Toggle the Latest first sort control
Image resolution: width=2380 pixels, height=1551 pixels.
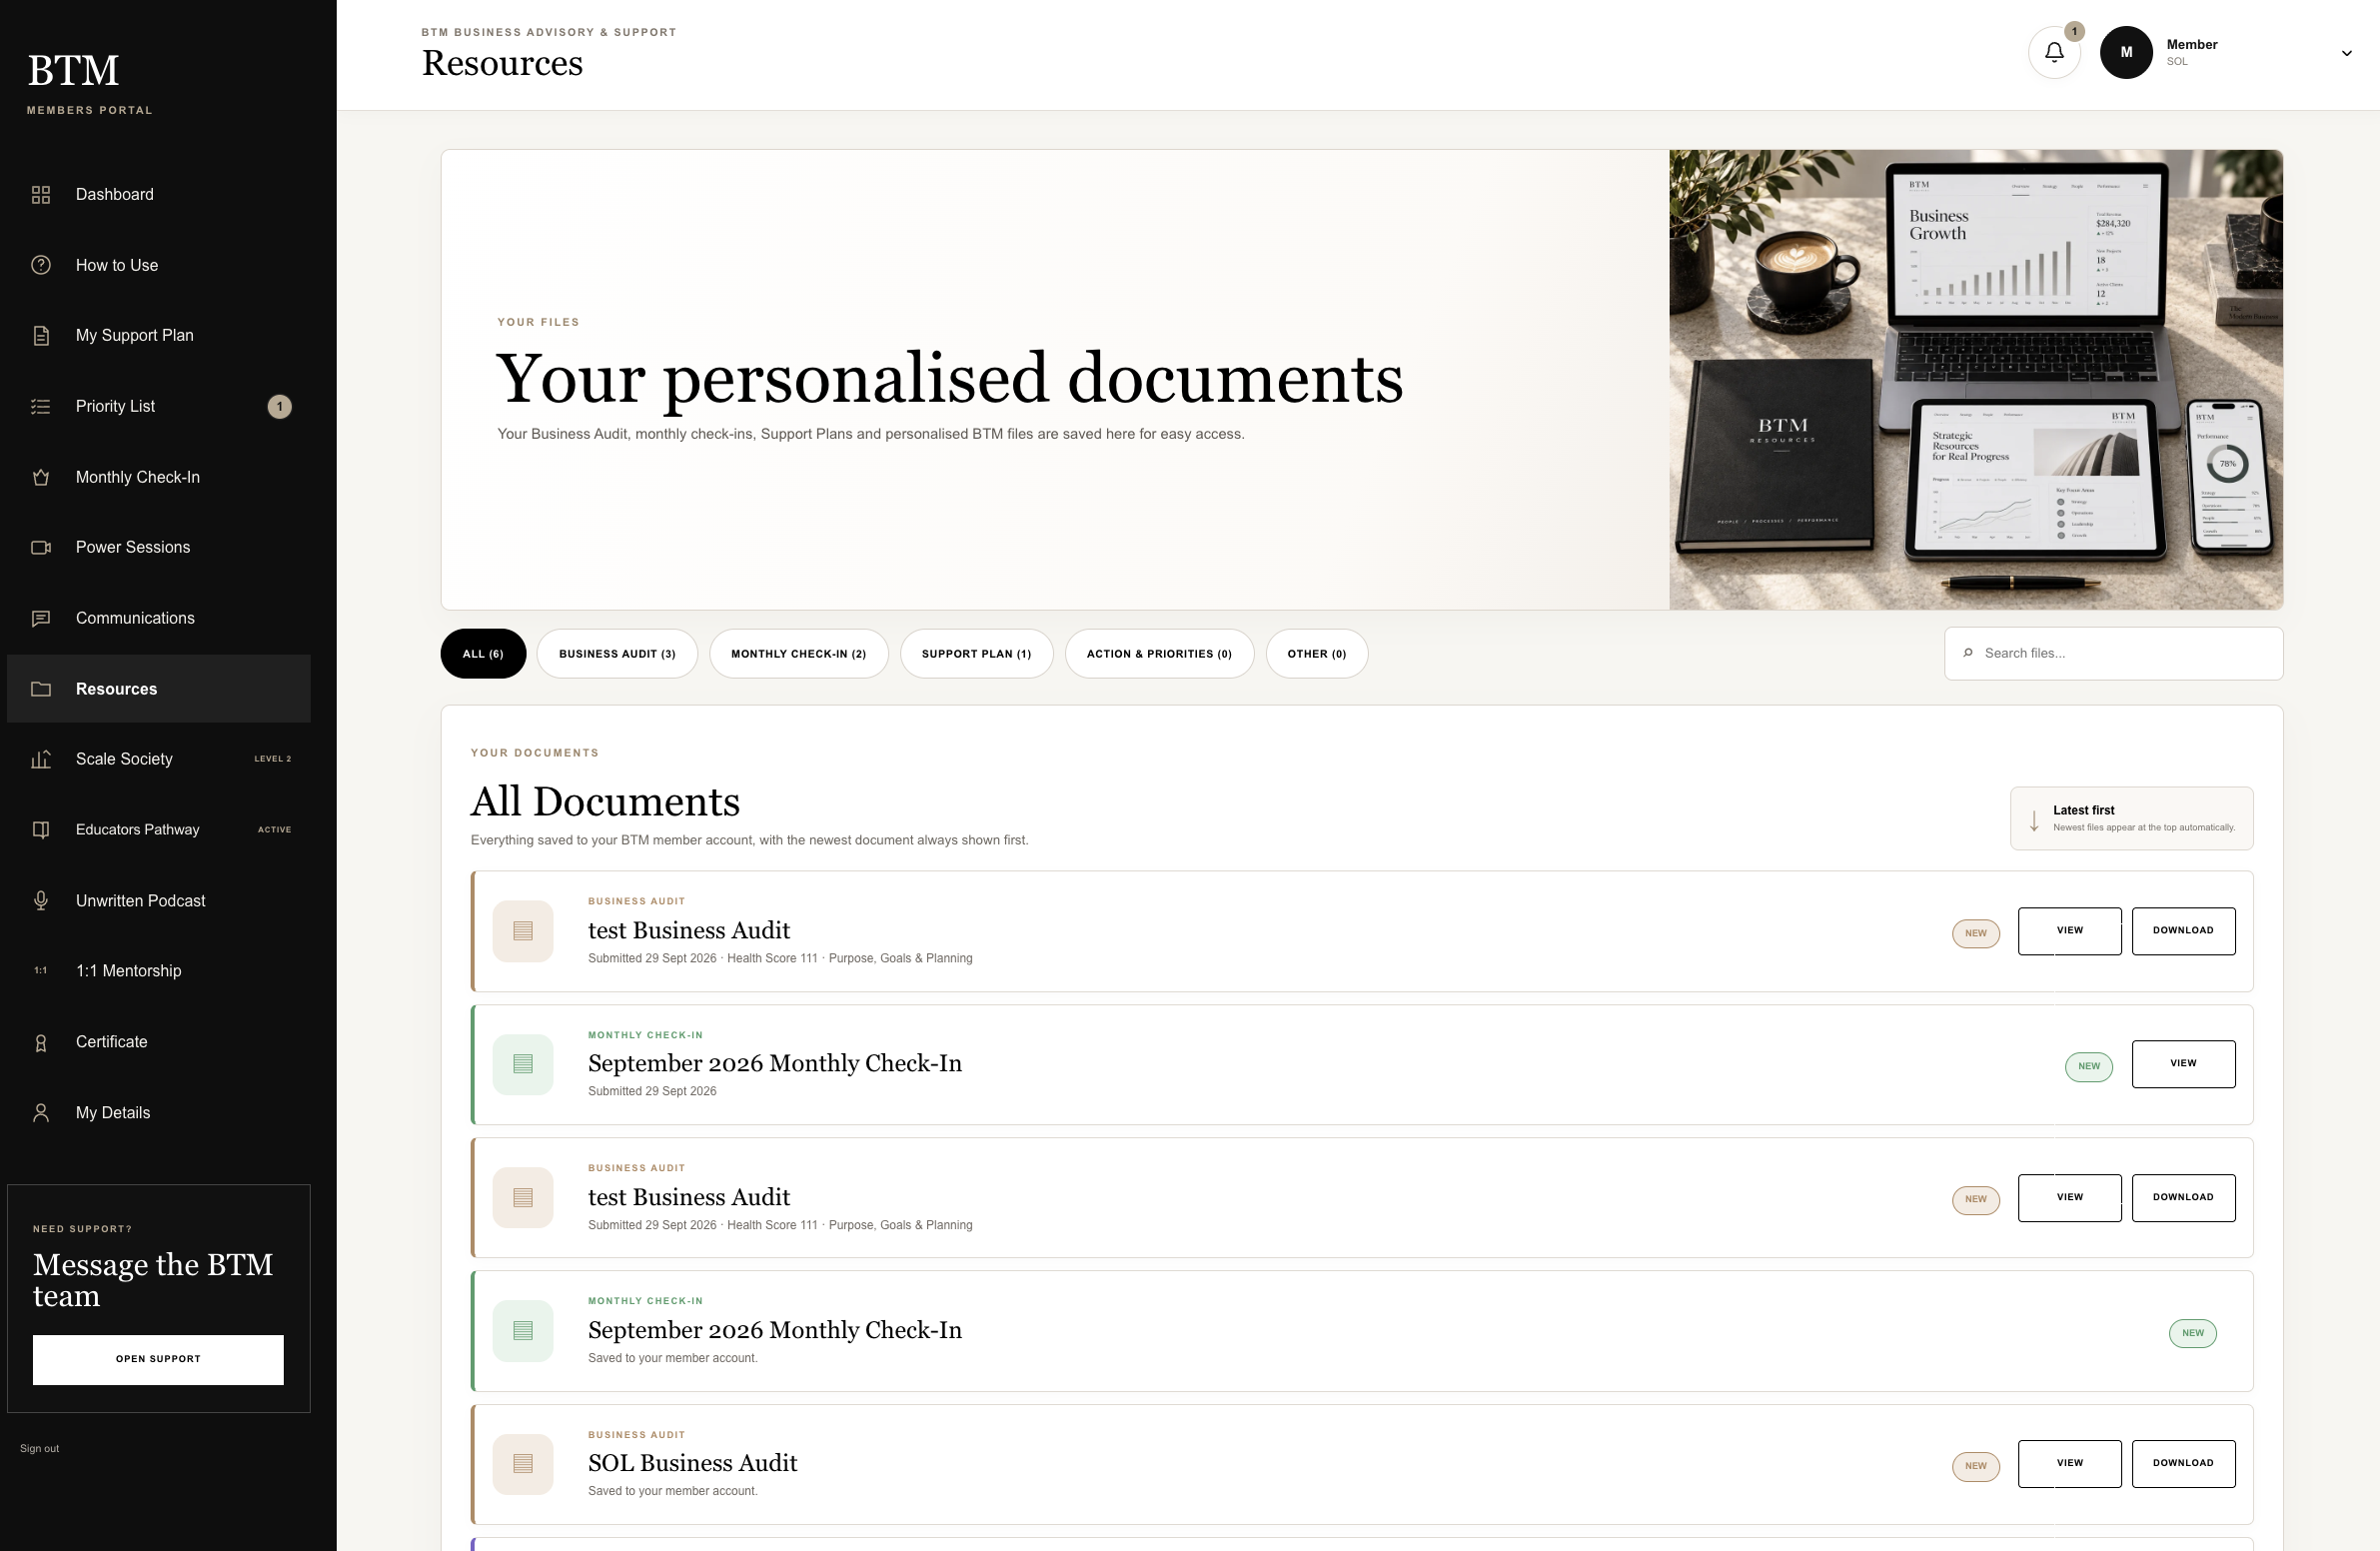(x=2131, y=818)
